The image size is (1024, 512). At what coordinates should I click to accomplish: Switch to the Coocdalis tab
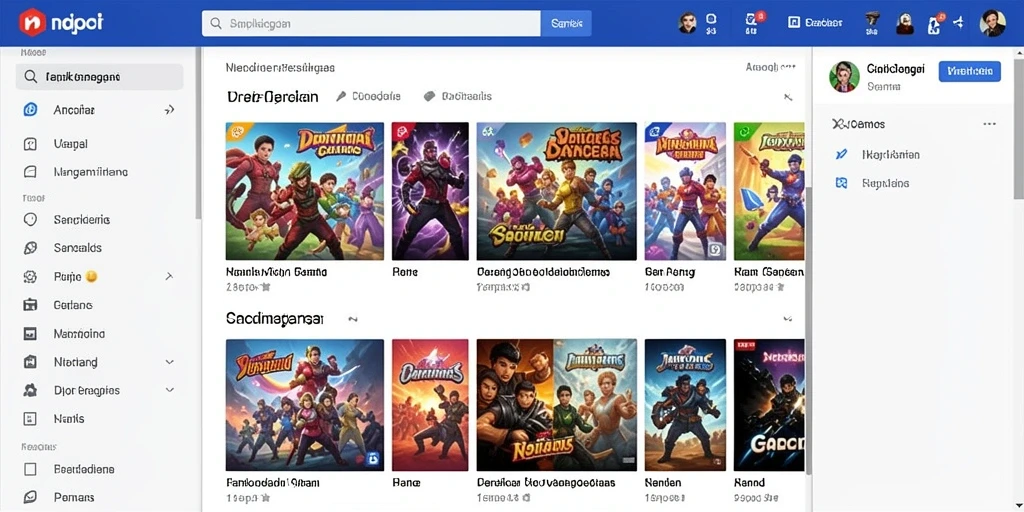[368, 97]
